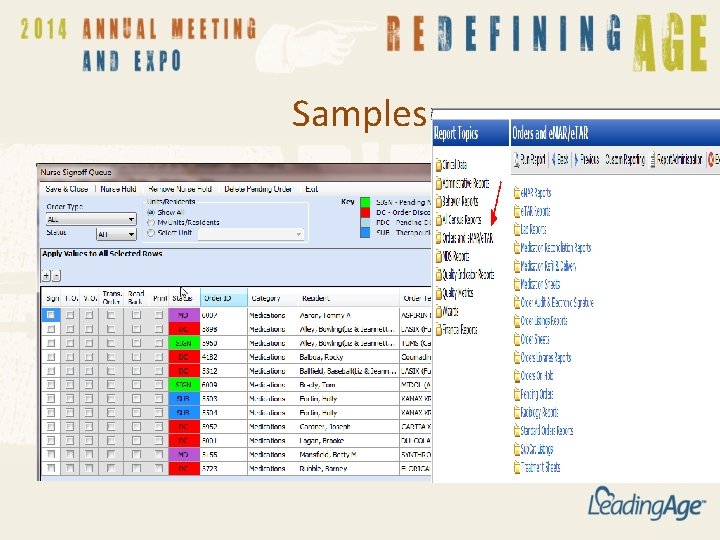720x540 pixels.
Task: Select the Exit menu item
Action: point(311,189)
